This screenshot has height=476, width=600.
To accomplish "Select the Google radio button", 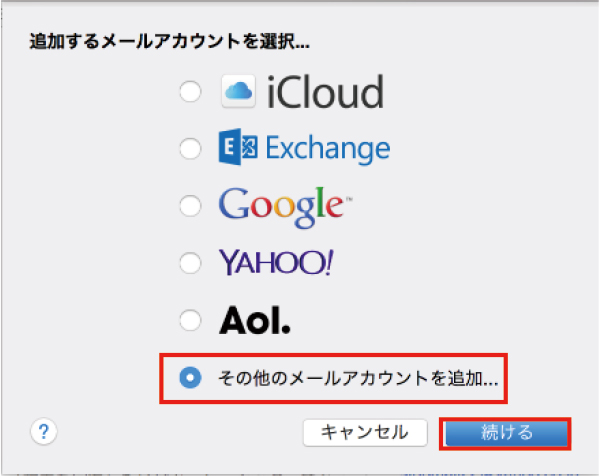I will pos(190,206).
